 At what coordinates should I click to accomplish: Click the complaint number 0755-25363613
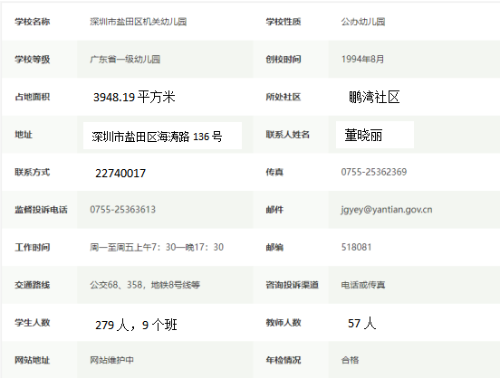[x=123, y=210]
